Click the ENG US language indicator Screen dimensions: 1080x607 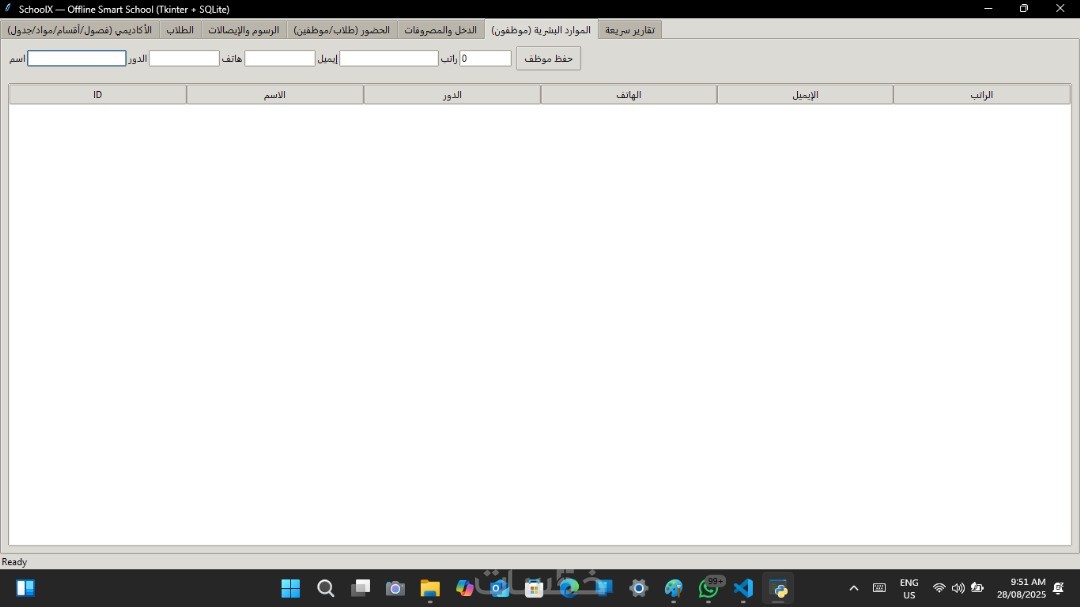click(x=909, y=588)
